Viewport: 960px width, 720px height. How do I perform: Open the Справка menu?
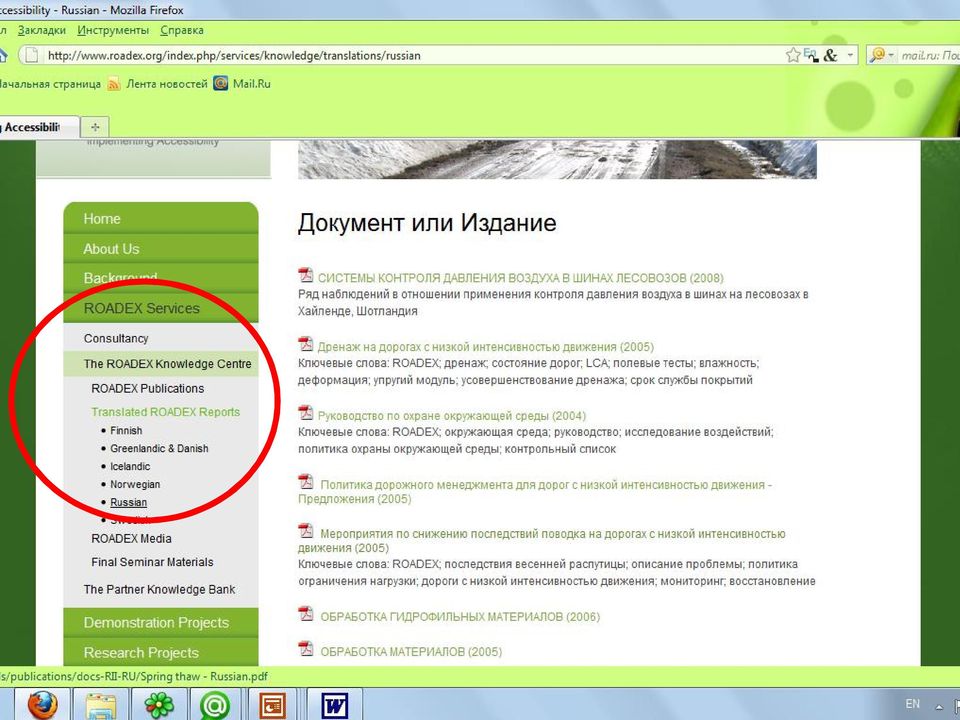point(182,30)
